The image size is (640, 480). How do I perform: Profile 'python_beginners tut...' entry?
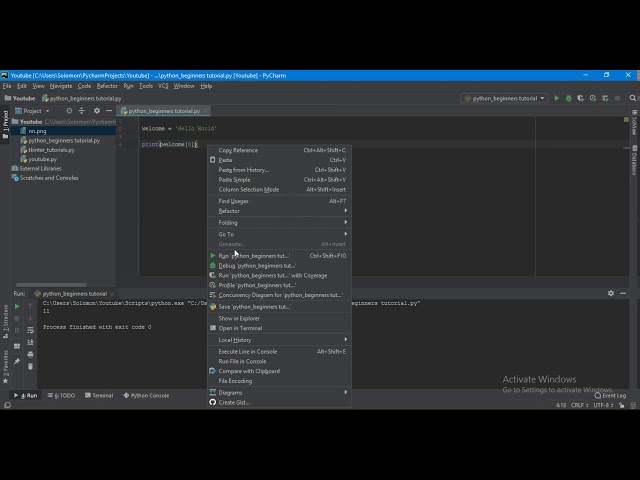280,285
